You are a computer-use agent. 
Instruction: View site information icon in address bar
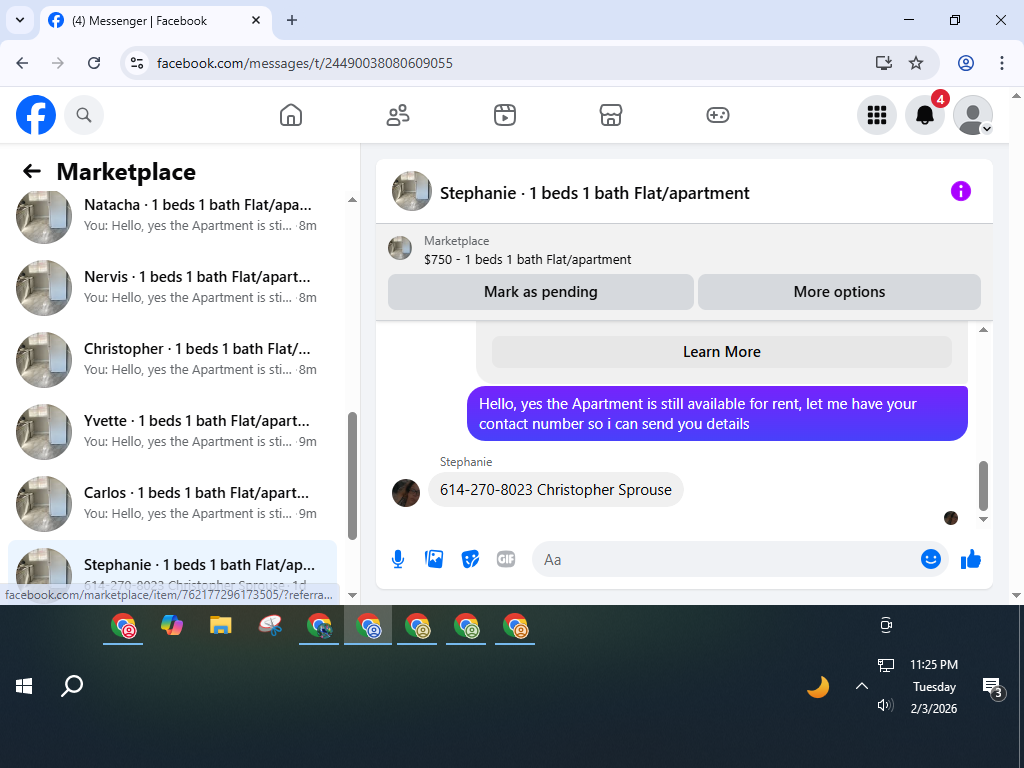[136, 63]
